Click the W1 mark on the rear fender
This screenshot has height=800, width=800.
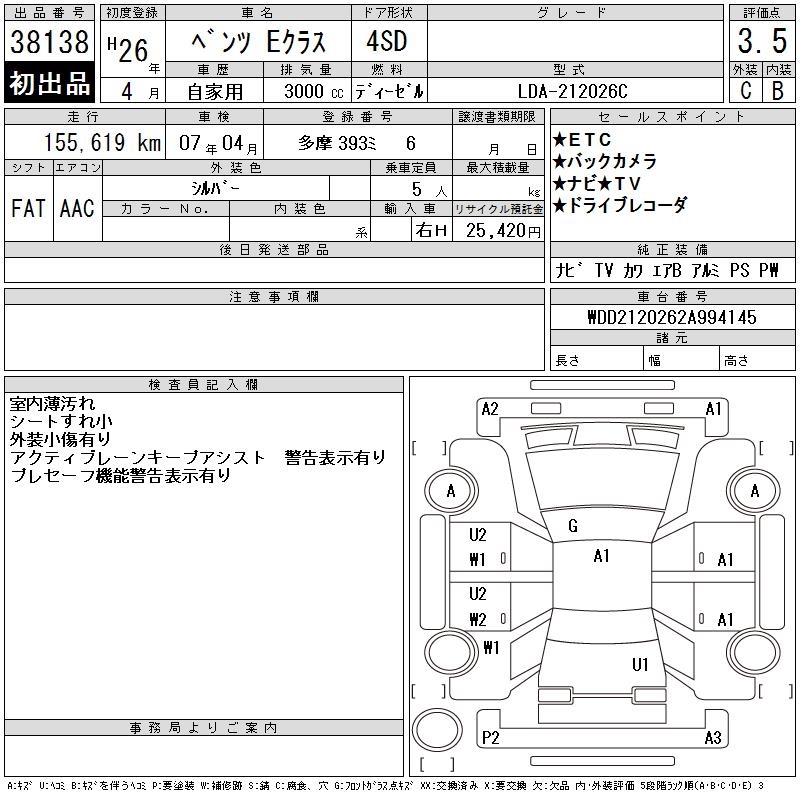491,647
